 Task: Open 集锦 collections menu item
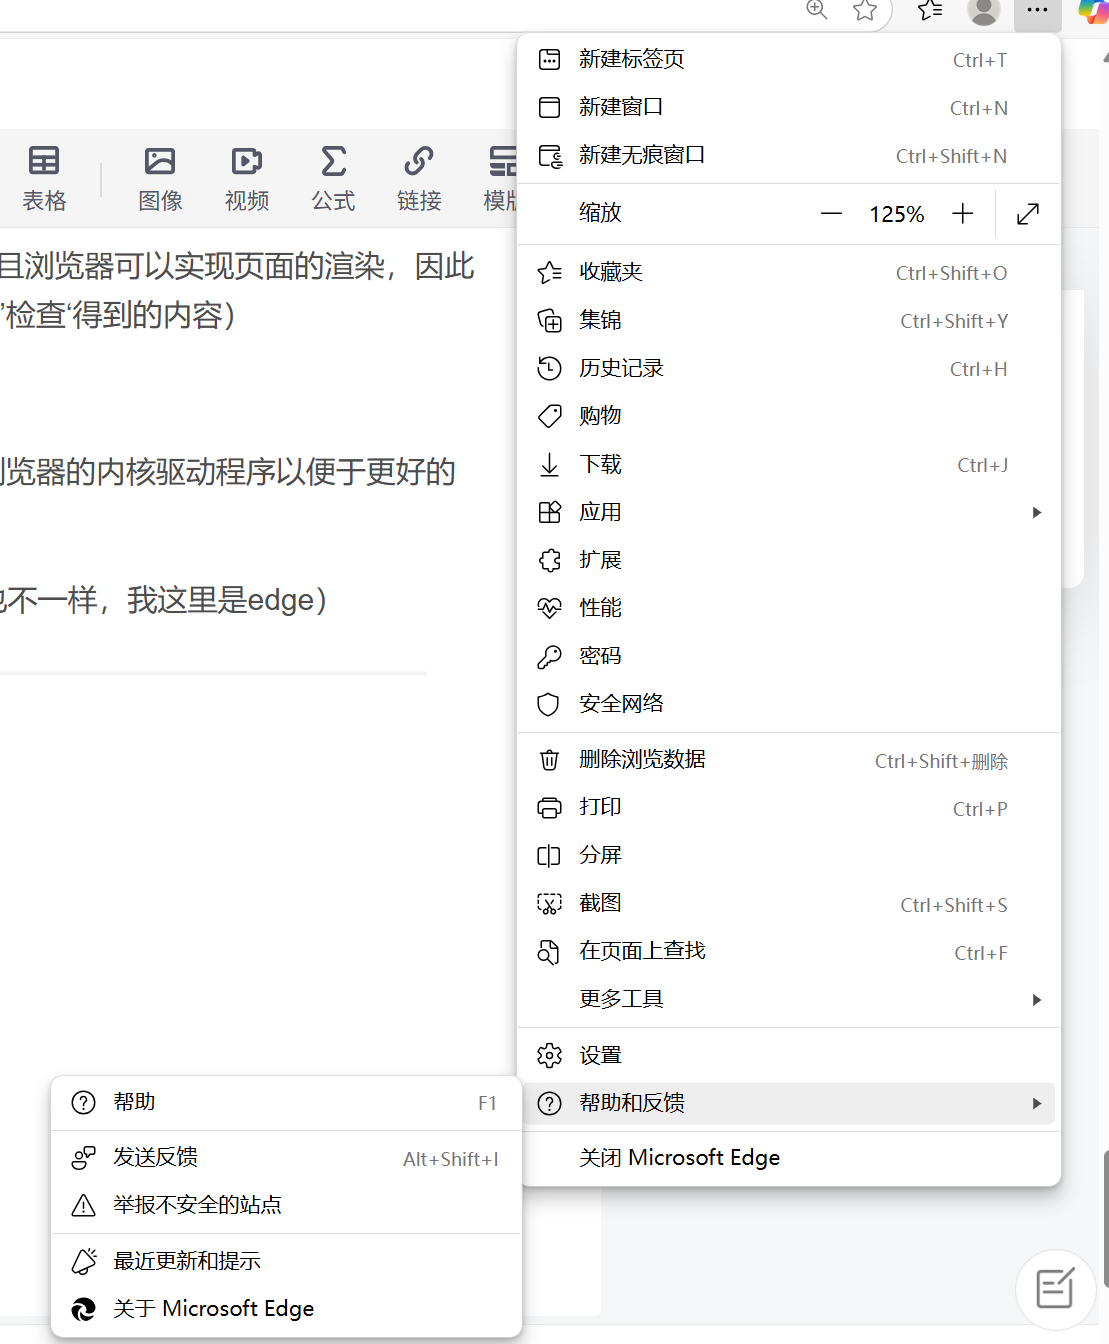coord(789,321)
